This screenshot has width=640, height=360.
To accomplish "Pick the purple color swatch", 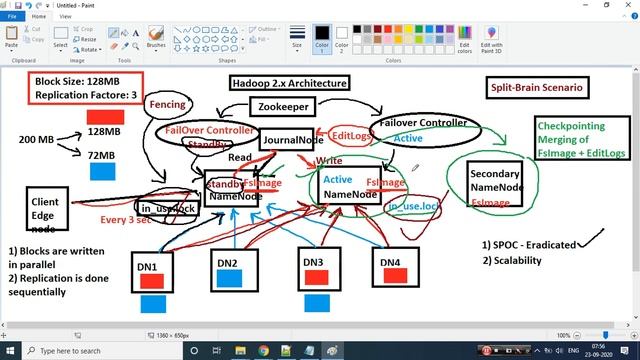I will coord(450,29).
